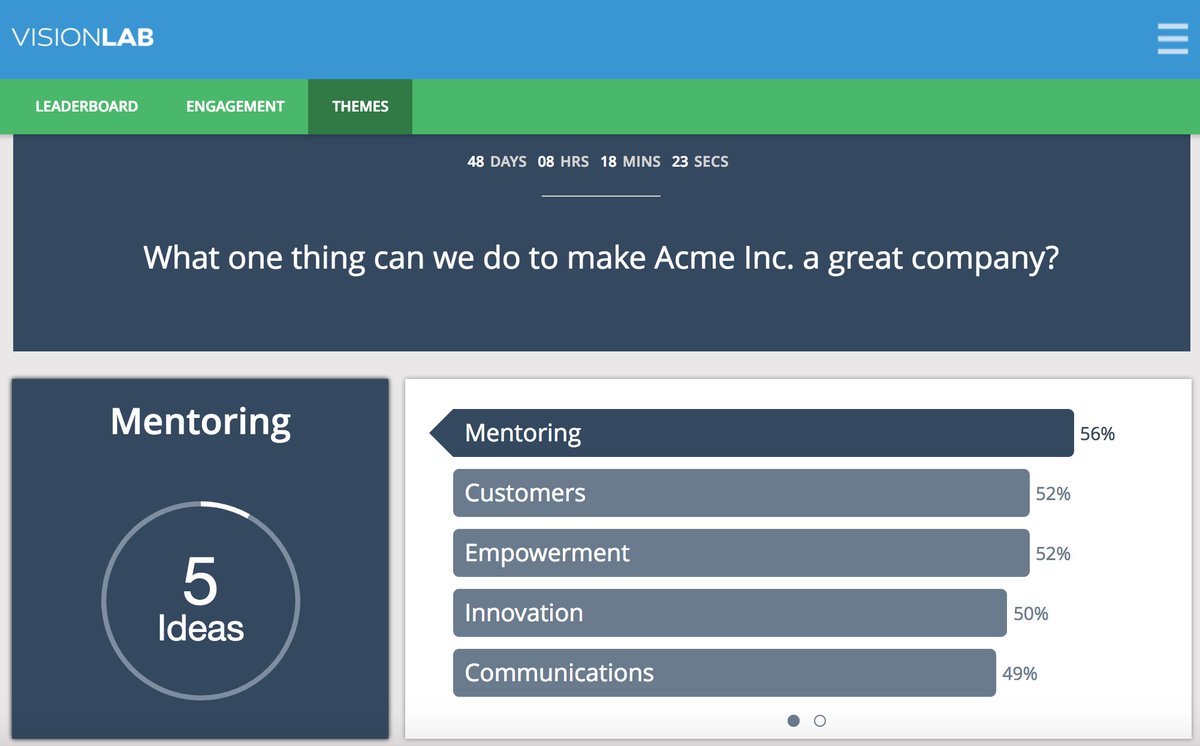1200x746 pixels.
Task: Select the Innovation theme bar
Action: [730, 613]
